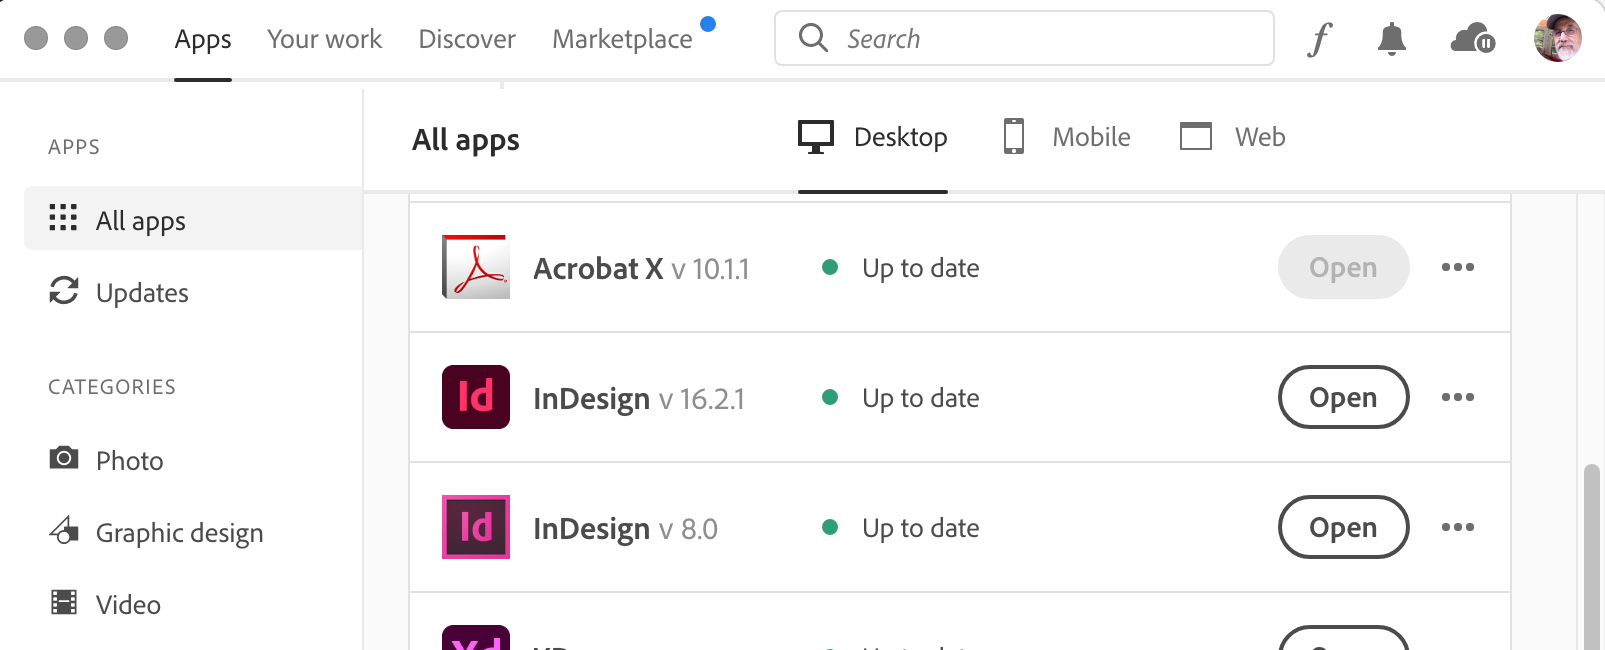Viewport: 1605px width, 650px height.
Task: Click the notifications bell icon
Action: click(x=1392, y=39)
